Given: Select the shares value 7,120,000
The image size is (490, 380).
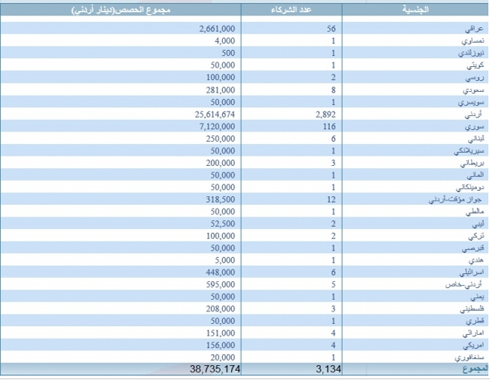Looking at the screenshot, I should tap(217, 126).
